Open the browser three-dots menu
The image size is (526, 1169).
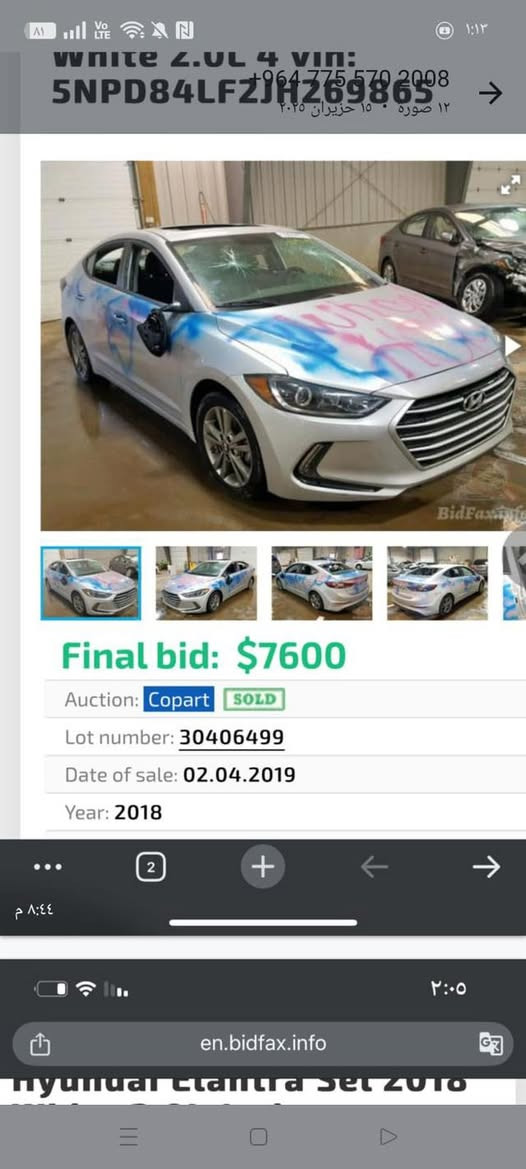click(48, 867)
